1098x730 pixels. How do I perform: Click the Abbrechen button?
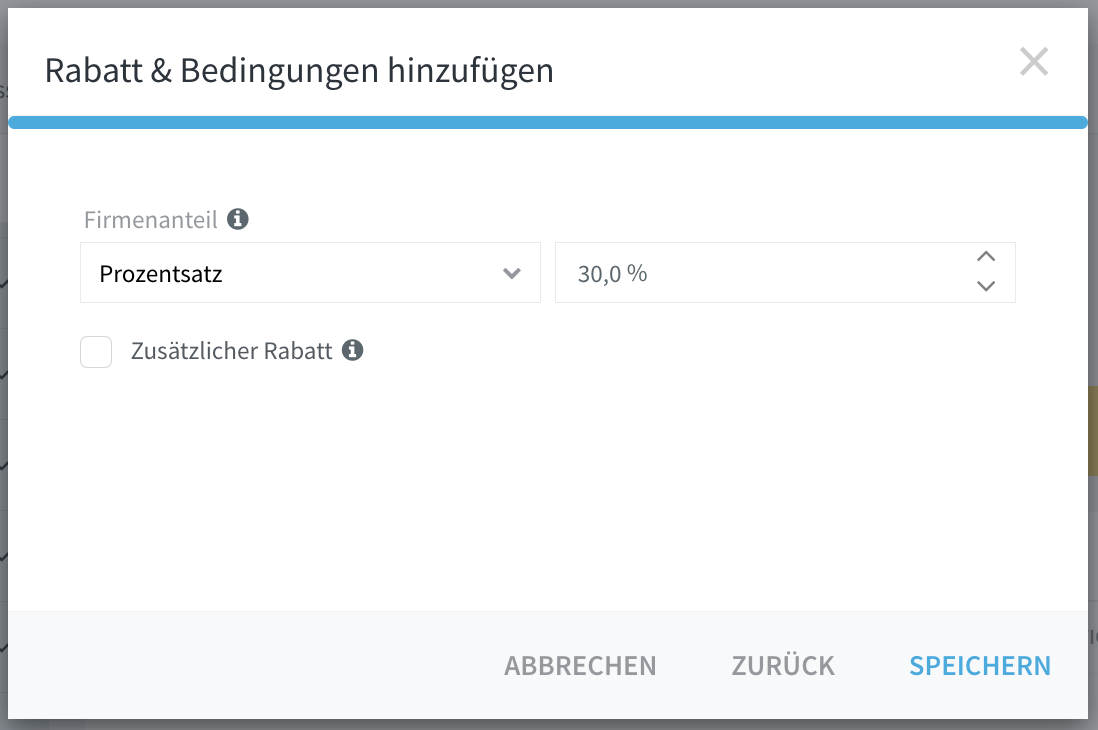[581, 666]
